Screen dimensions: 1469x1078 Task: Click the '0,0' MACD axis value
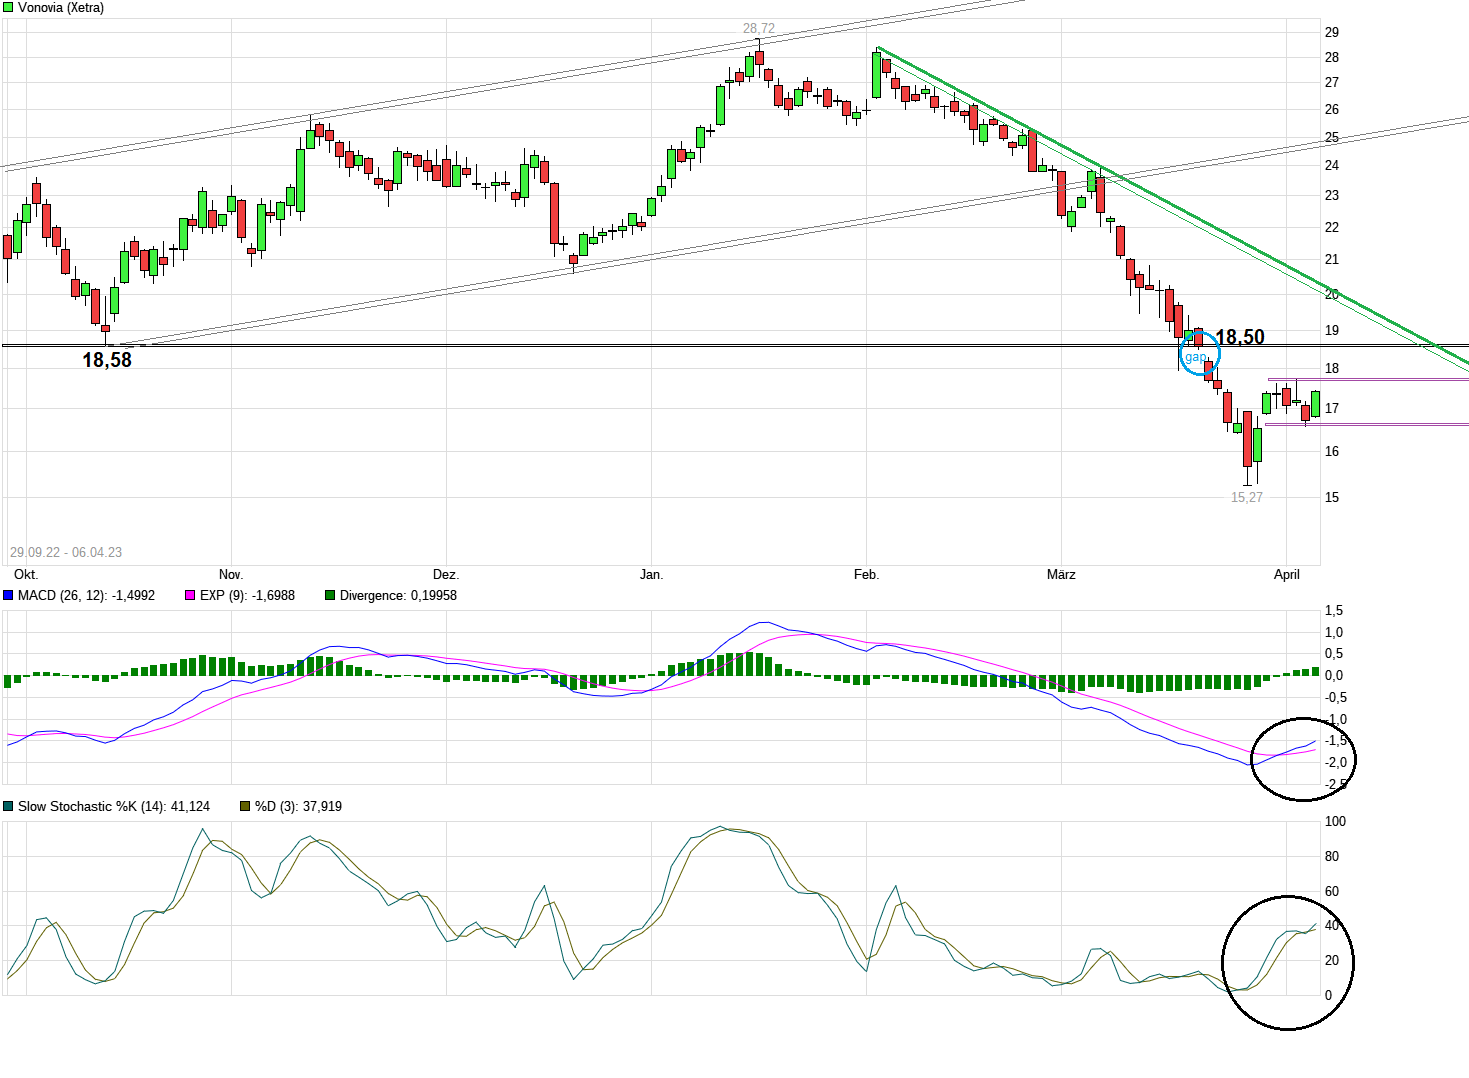click(x=1334, y=676)
